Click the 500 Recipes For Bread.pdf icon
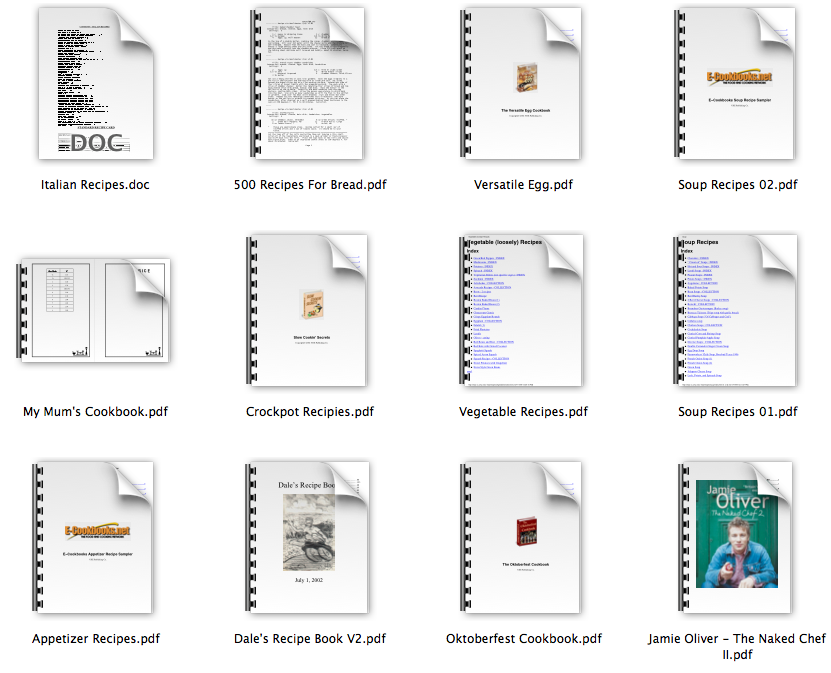 click(309, 84)
